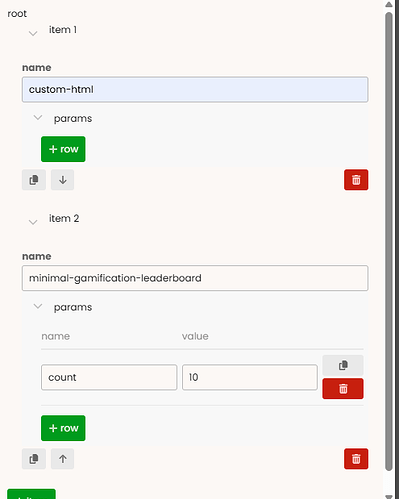The height and width of the screenshot is (499, 399).
Task: Add a row to custom-html params
Action: (63, 149)
